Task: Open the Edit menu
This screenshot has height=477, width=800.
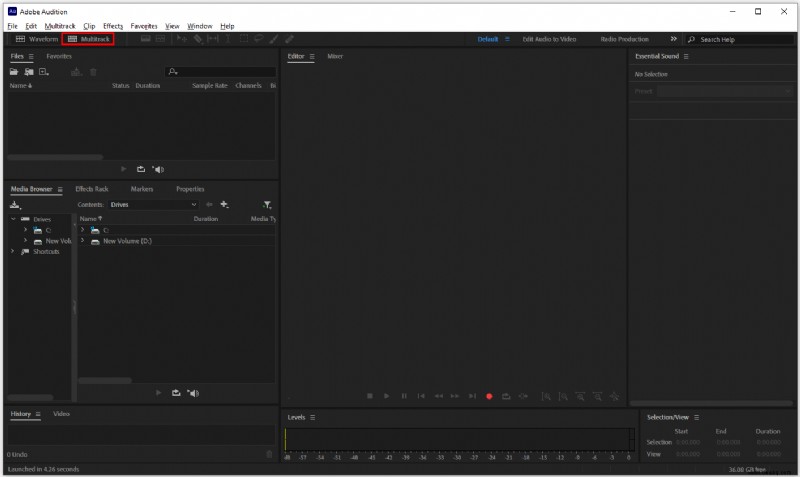Action: (x=31, y=26)
